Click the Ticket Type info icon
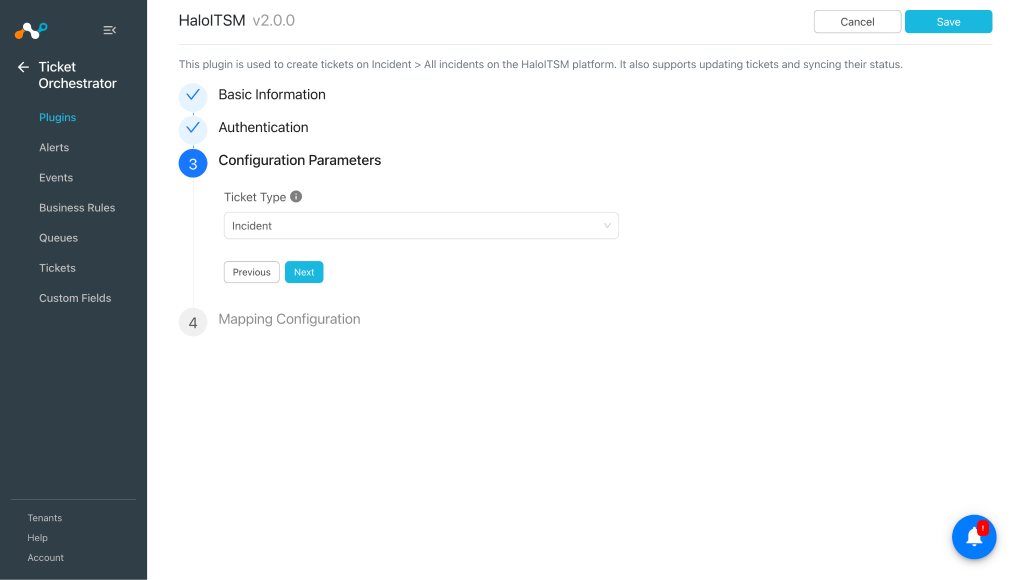1024x580 pixels. [296, 197]
